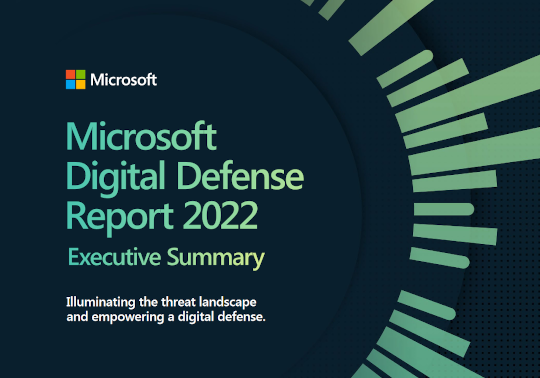Select the yellow square in the Microsoft logo

(x=81, y=85)
